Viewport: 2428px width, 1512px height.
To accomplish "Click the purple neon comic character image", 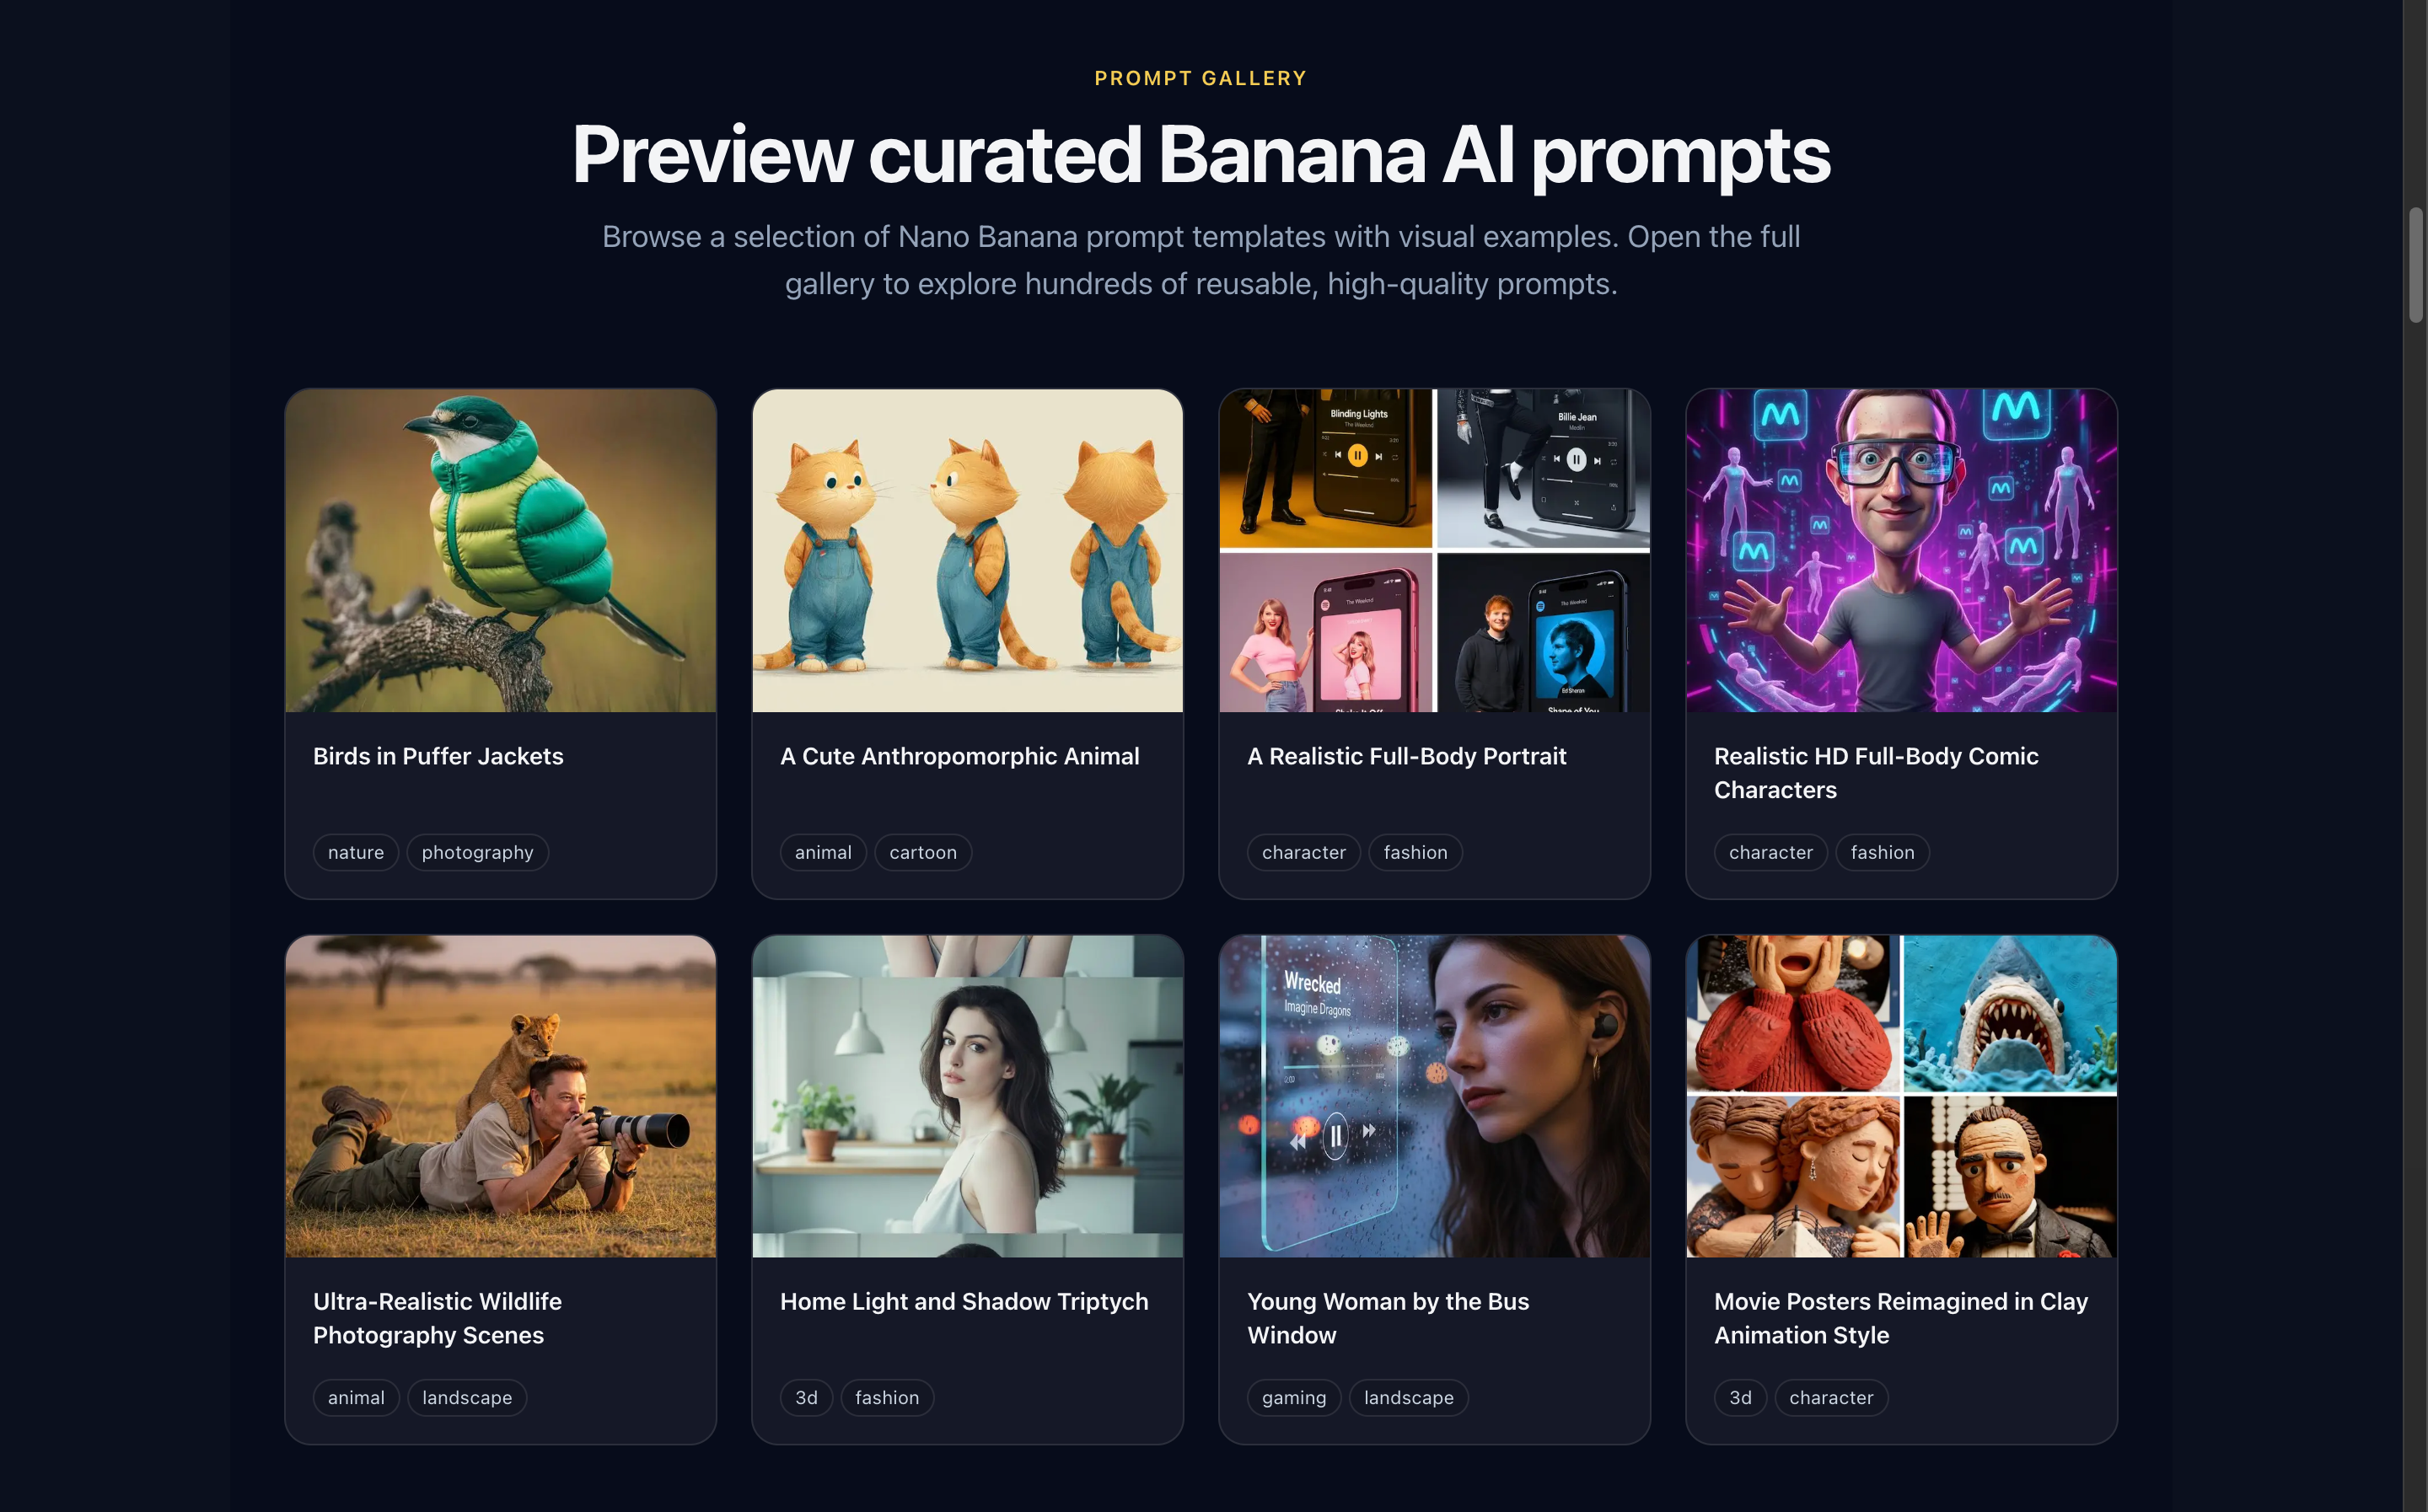I will coord(1901,550).
